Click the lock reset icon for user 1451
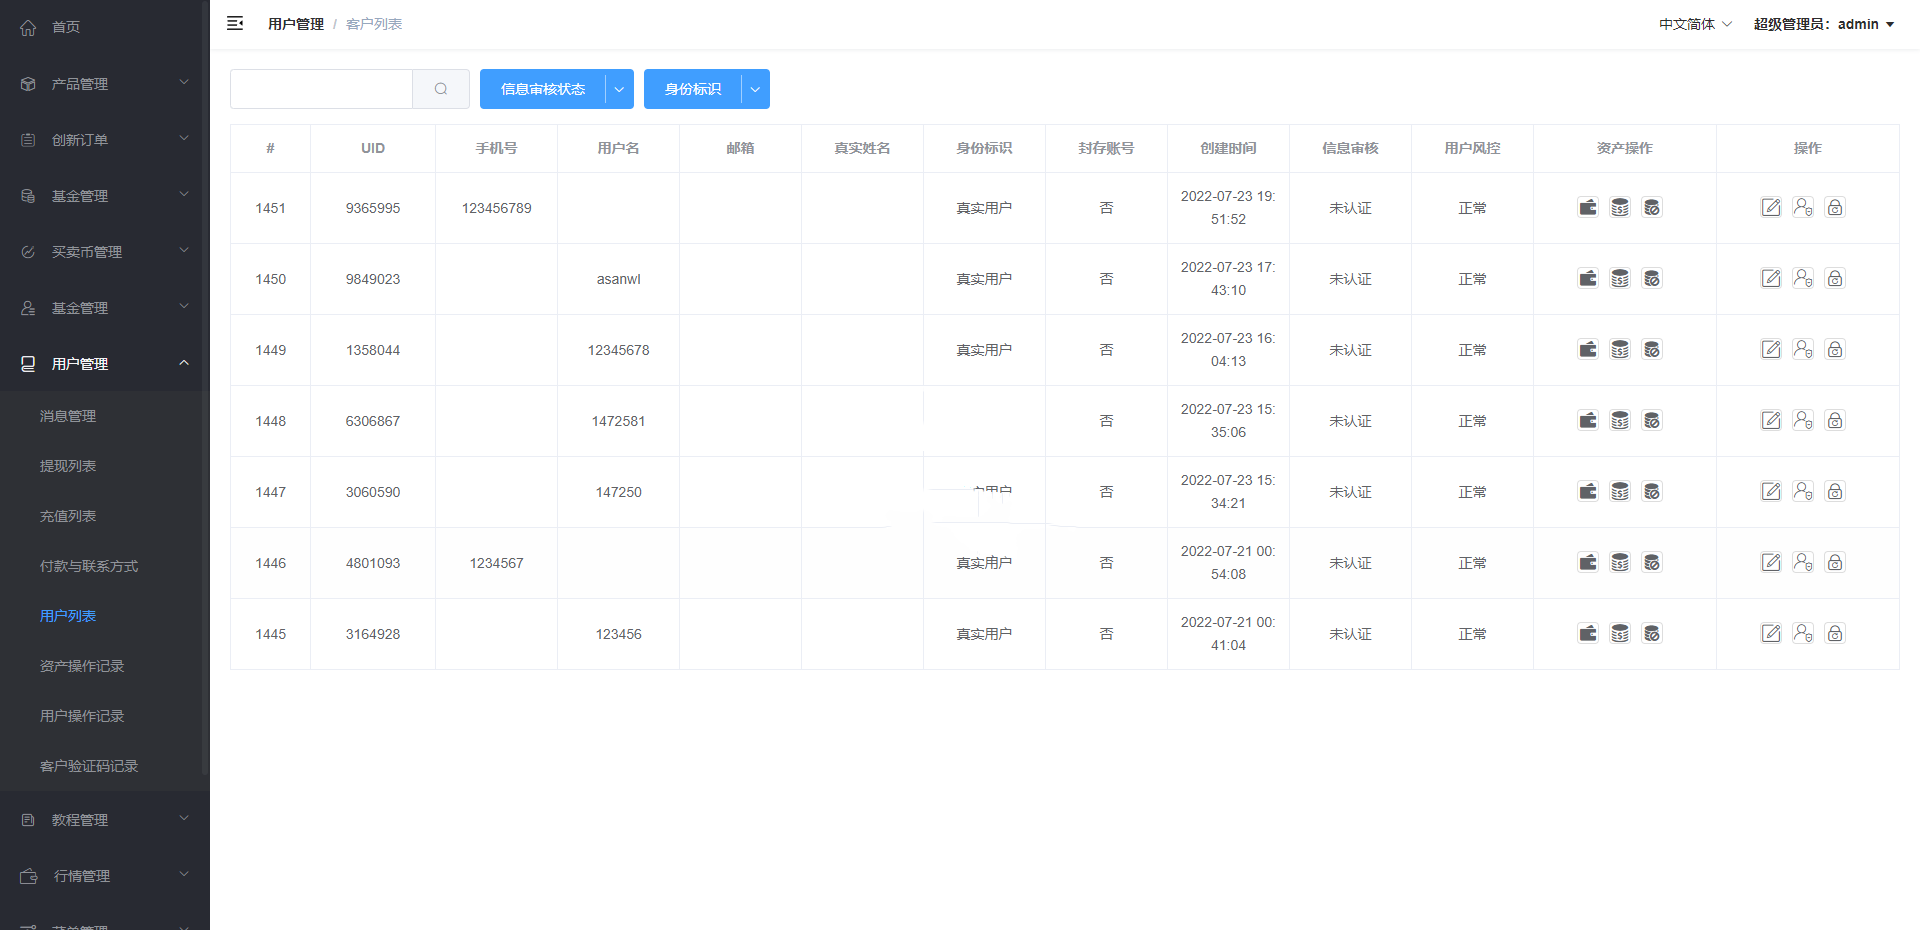Viewport: 1920px width, 930px height. 1835,208
